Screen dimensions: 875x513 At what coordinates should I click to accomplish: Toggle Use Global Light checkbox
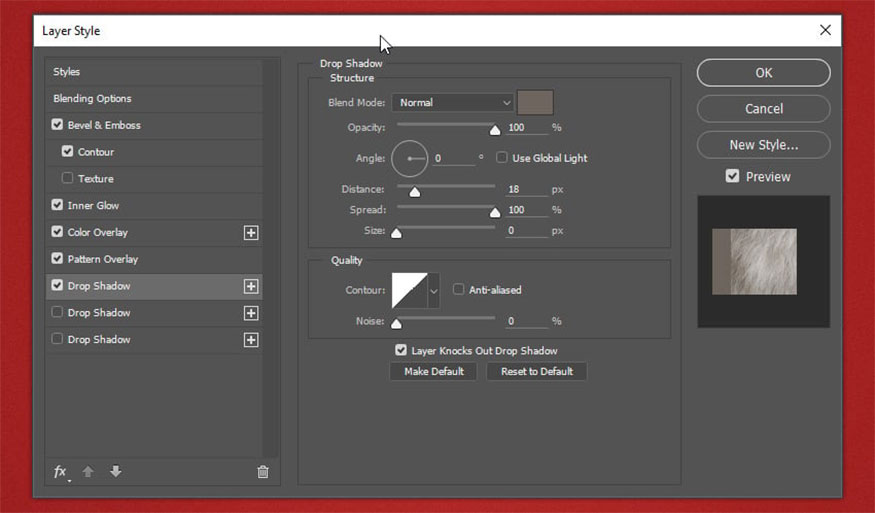[x=502, y=158]
